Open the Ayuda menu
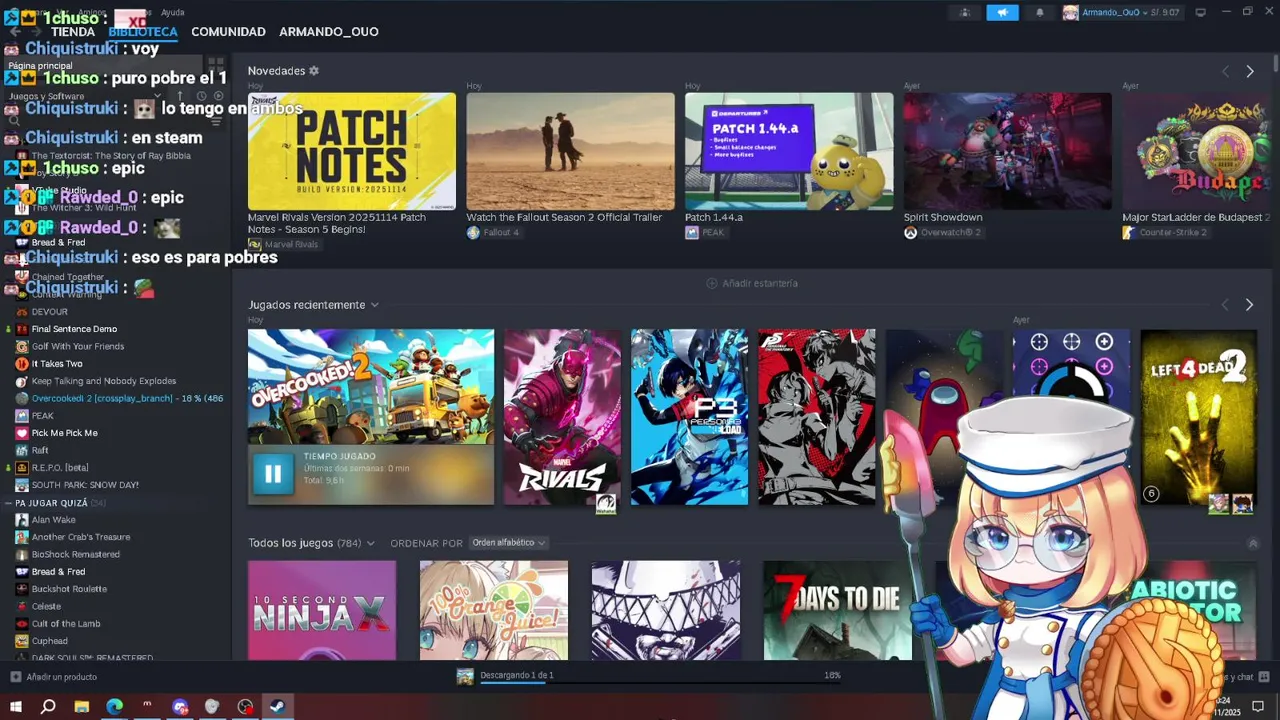1280x720 pixels. [x=173, y=12]
